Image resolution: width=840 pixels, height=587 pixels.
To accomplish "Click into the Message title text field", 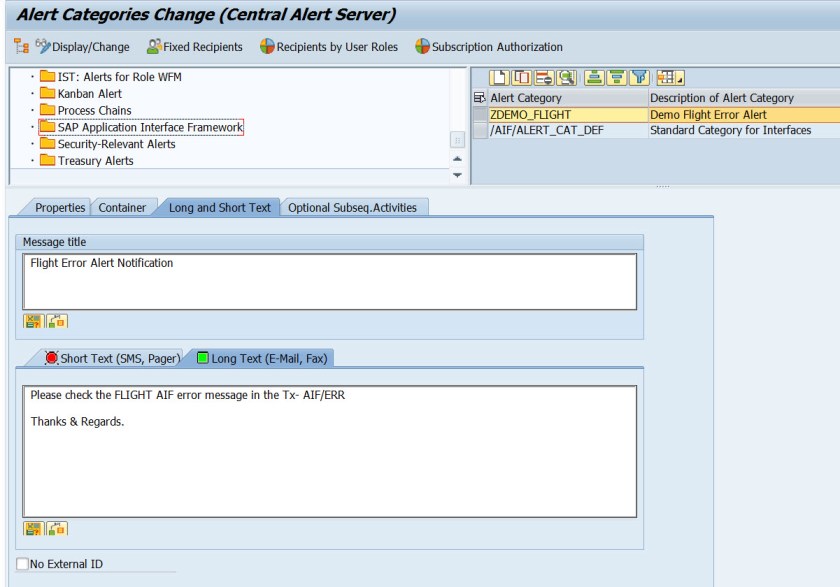I will point(329,281).
